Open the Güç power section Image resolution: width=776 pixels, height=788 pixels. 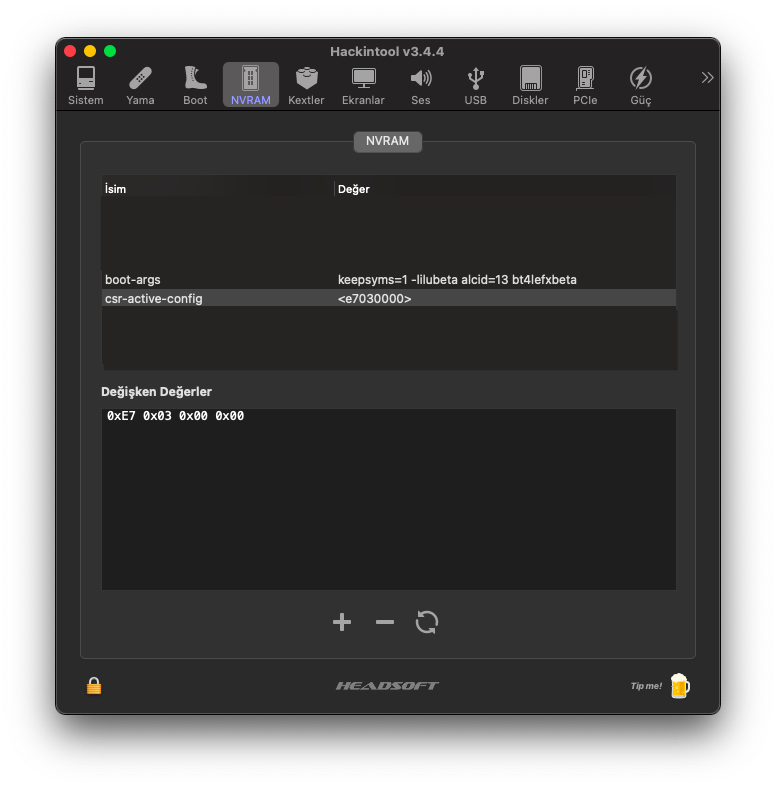pos(641,85)
